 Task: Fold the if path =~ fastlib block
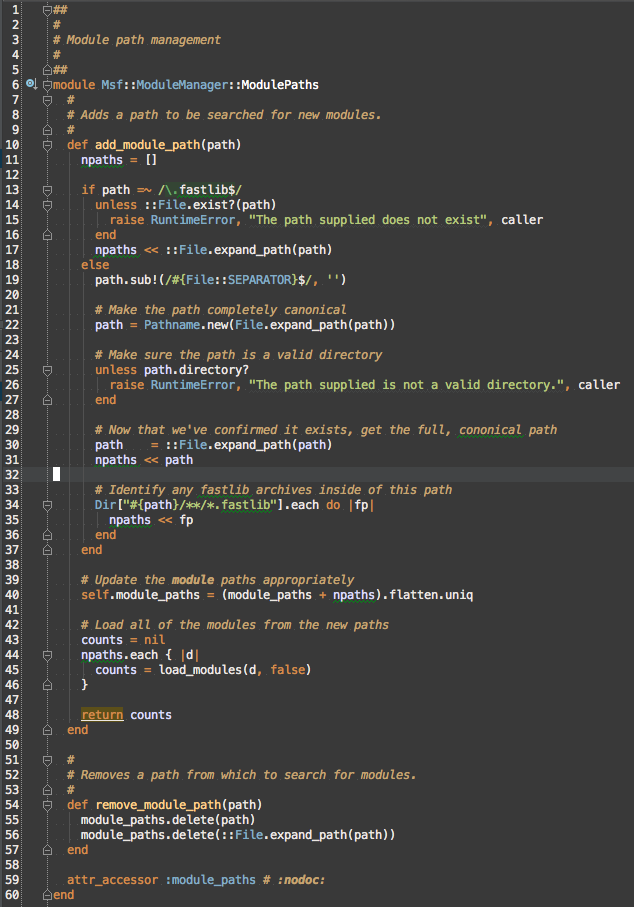click(x=47, y=190)
